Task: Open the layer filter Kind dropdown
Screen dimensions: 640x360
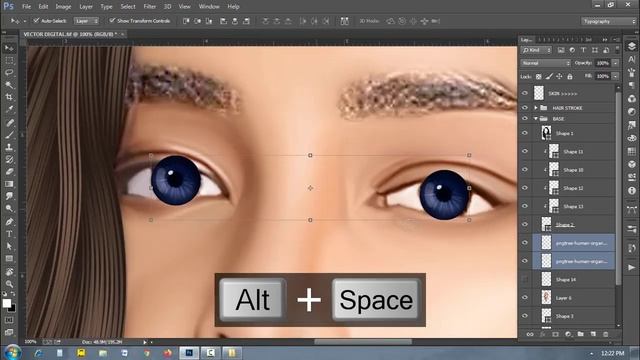Action: click(x=536, y=50)
